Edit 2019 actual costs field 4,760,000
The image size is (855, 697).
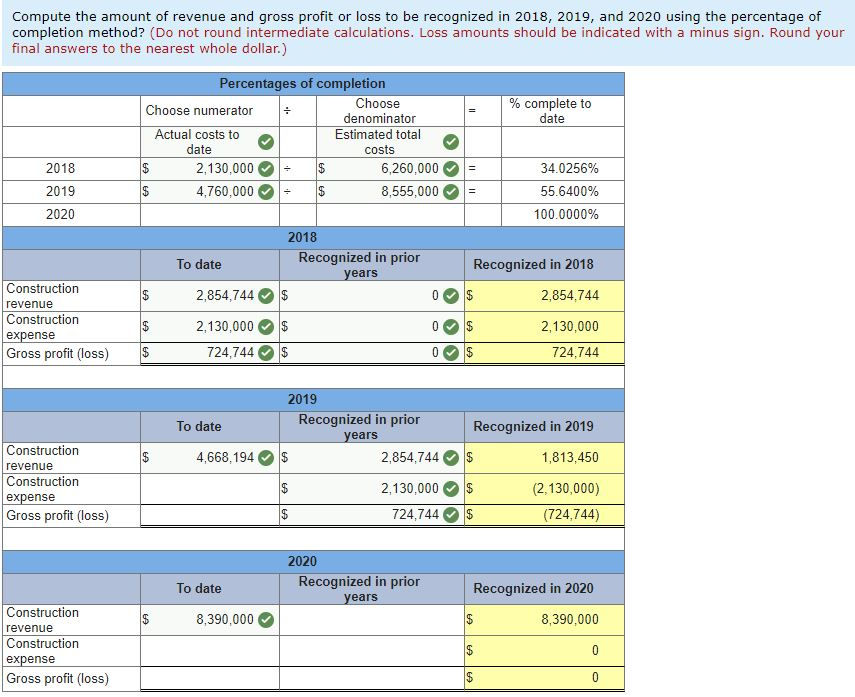210,192
